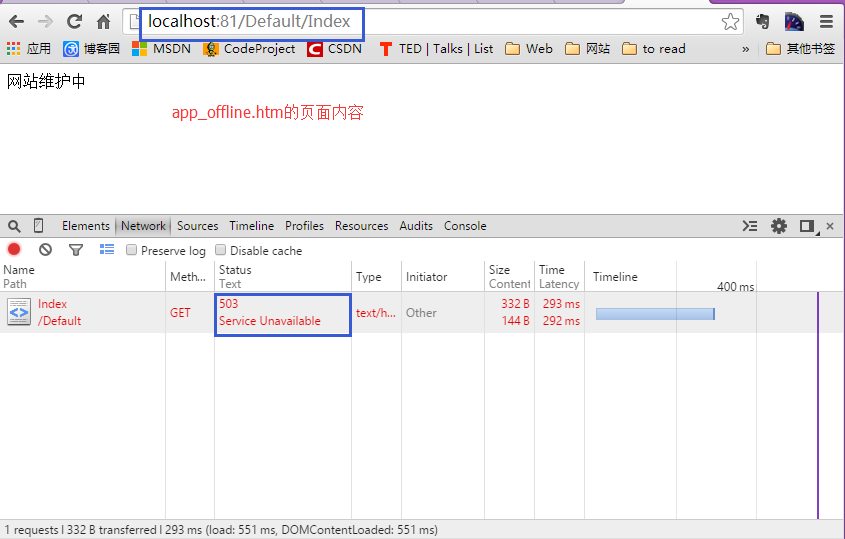Open the 应用 apps shortcut

click(x=29, y=49)
